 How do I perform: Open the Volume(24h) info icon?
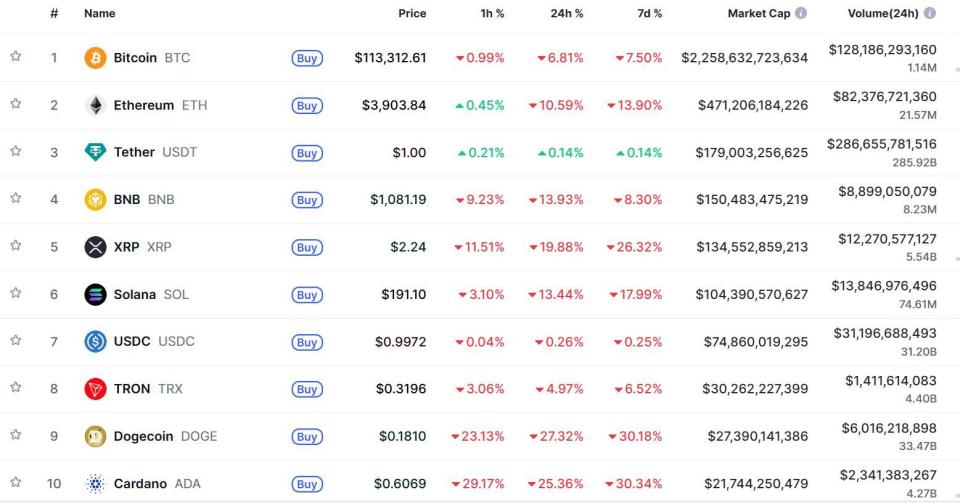pyautogui.click(x=930, y=14)
